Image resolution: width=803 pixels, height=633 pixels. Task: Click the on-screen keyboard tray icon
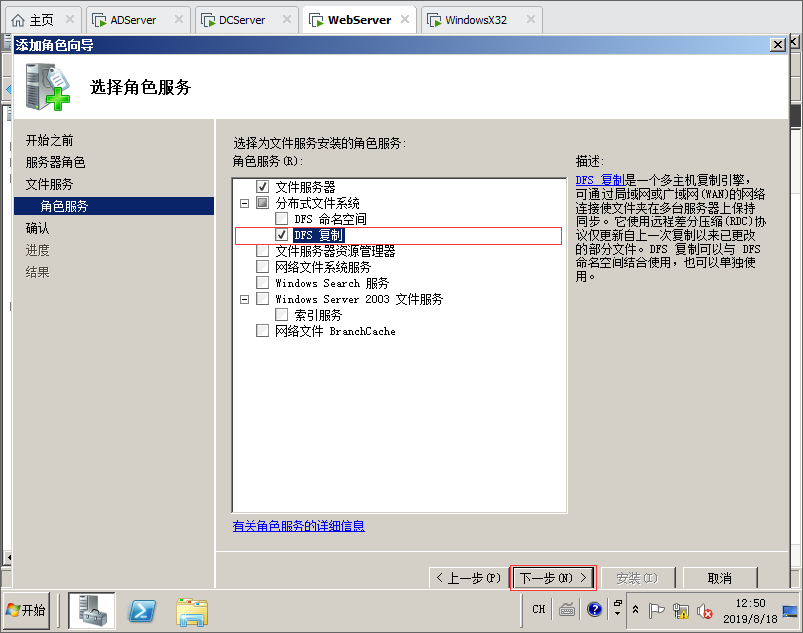coord(567,609)
